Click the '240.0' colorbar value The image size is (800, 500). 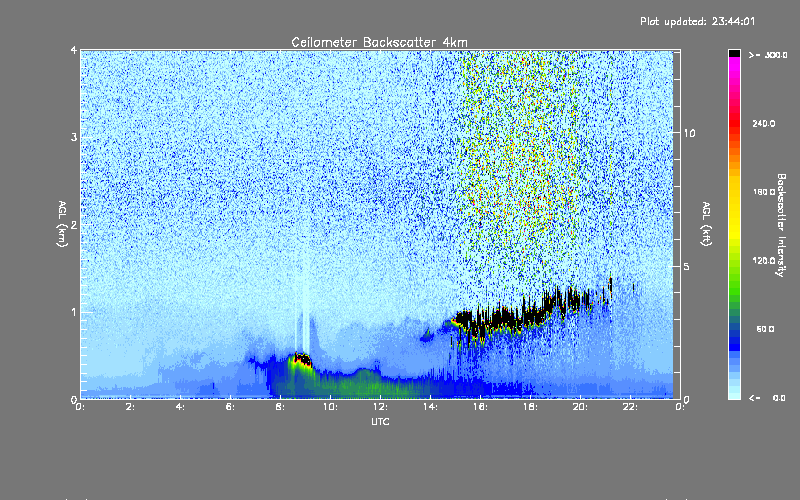(x=764, y=124)
